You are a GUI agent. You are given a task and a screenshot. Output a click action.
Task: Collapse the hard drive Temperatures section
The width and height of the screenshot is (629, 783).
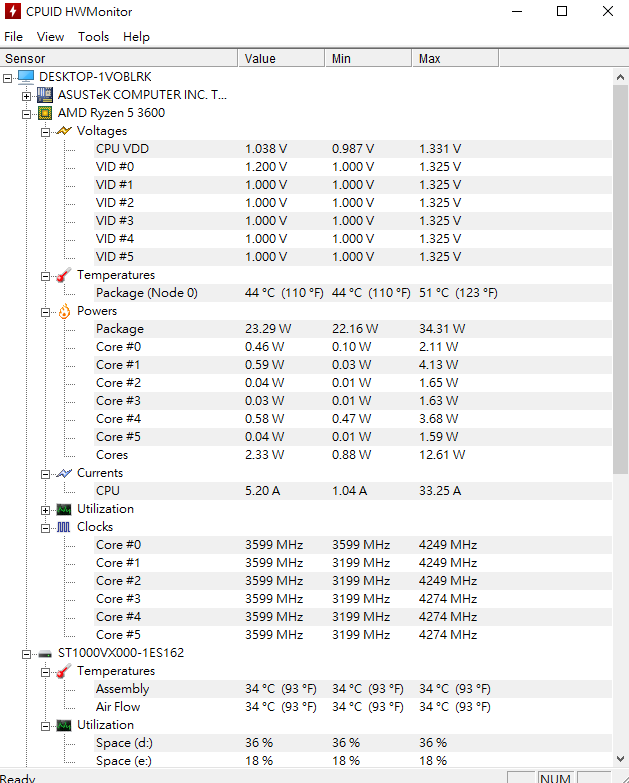tap(45, 672)
